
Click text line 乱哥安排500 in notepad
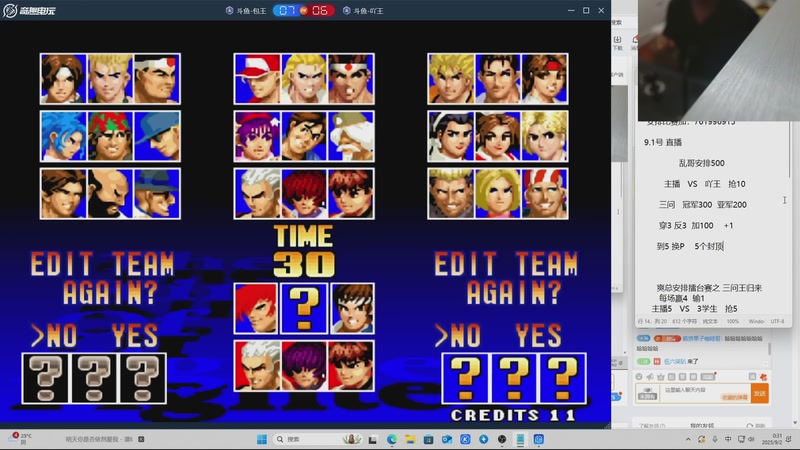(702, 163)
